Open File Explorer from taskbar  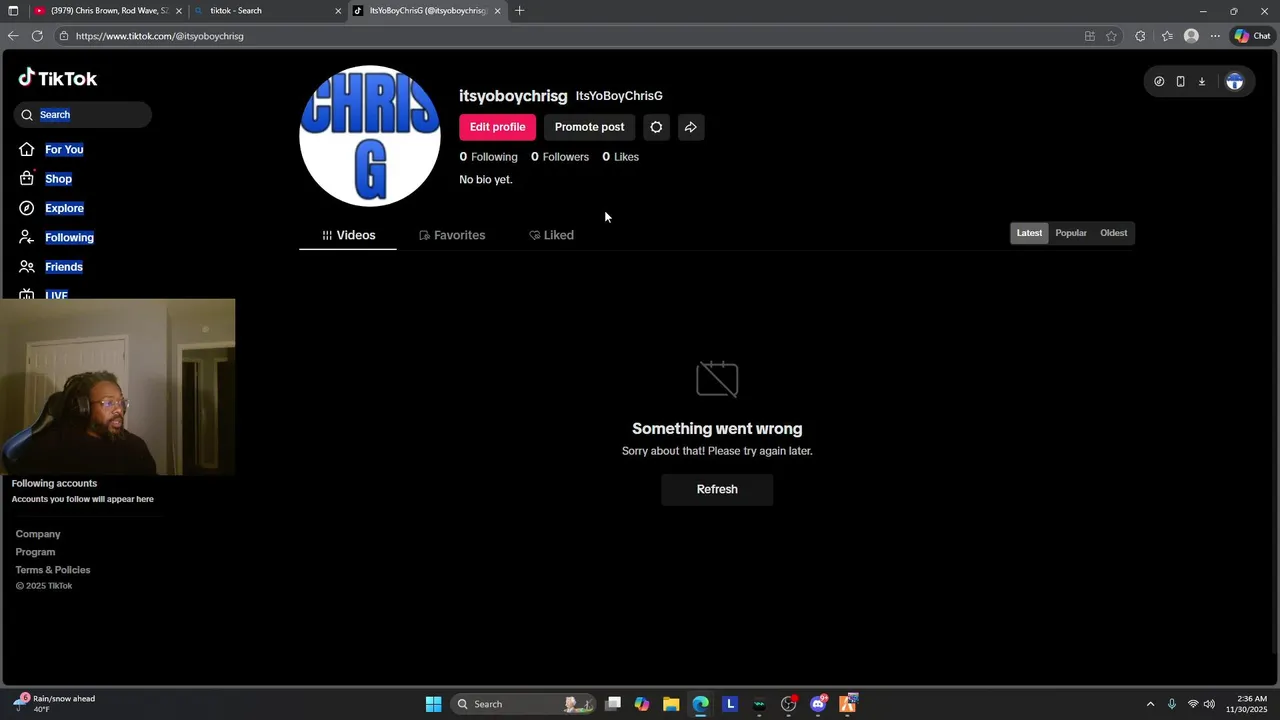point(671,704)
